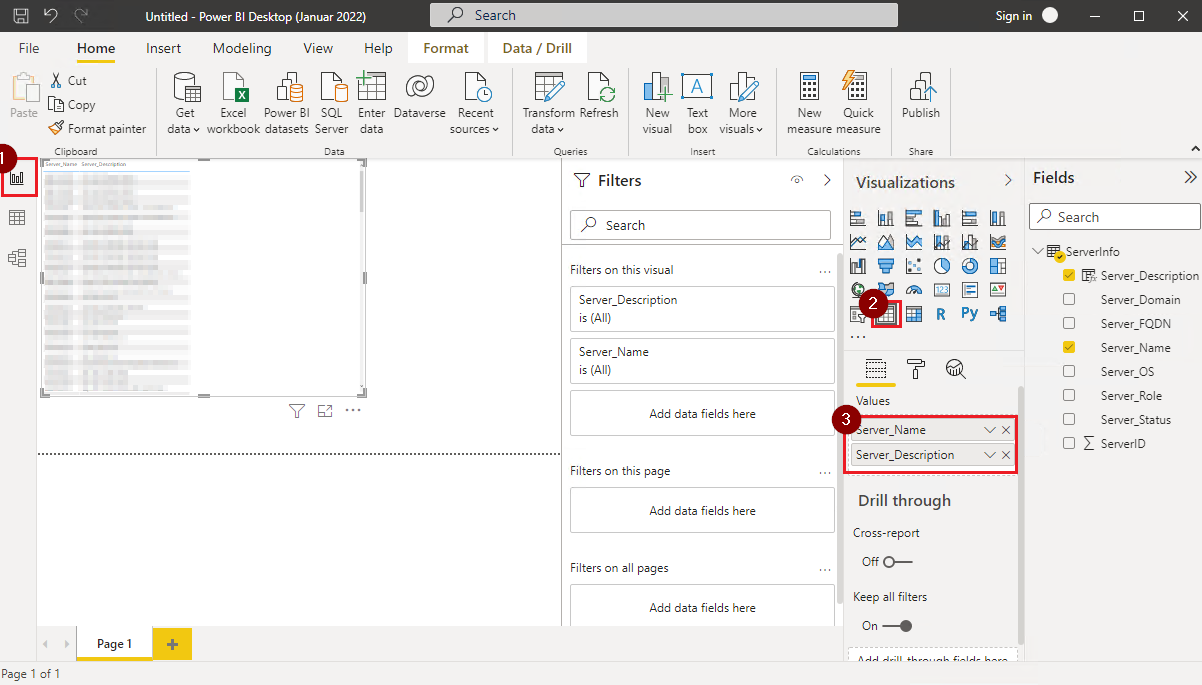1202x685 pixels.
Task: Connect to Power BI datasets
Action: tap(286, 103)
